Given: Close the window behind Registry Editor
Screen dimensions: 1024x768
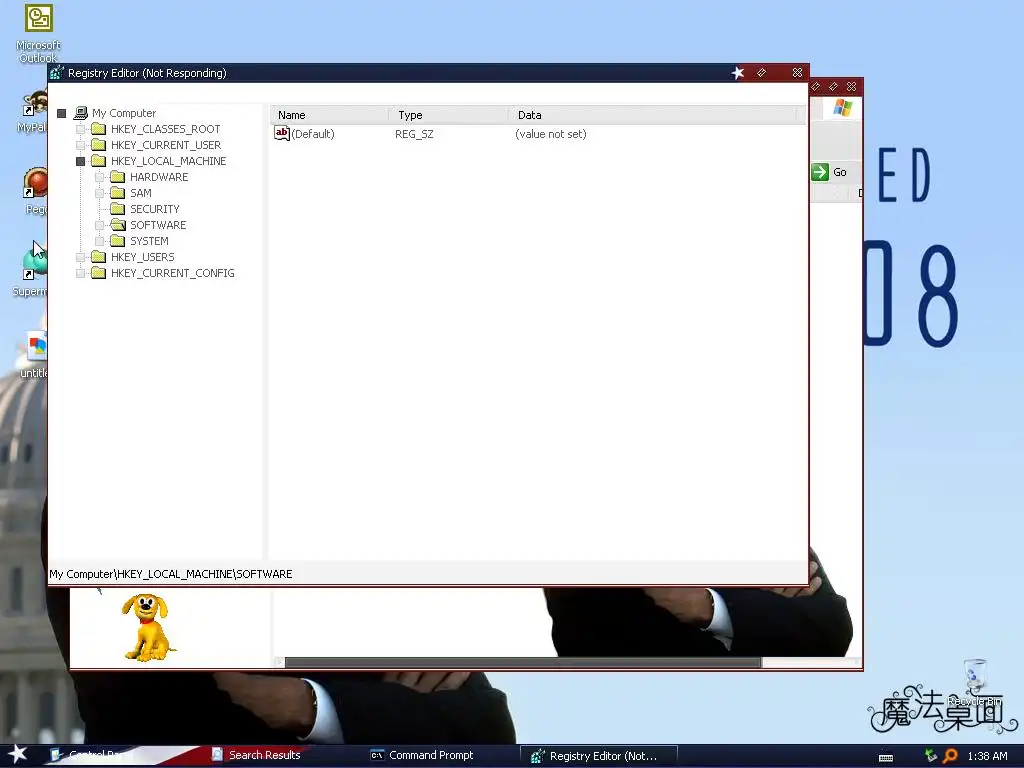Looking at the screenshot, I should click(852, 86).
